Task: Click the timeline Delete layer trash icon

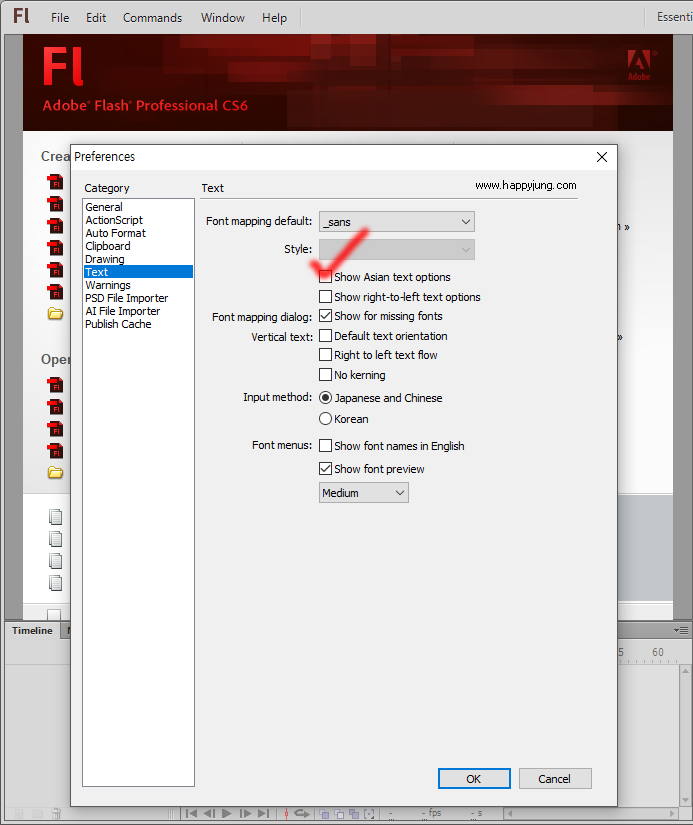Action: [56, 813]
